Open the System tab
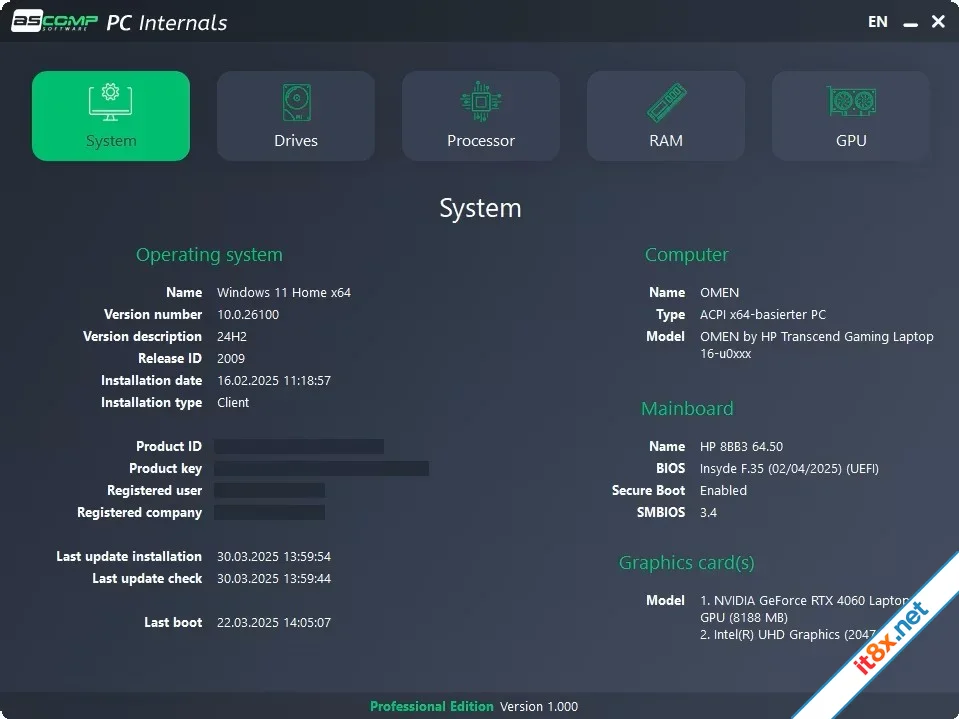Viewport: 959px width, 719px height. pos(111,116)
